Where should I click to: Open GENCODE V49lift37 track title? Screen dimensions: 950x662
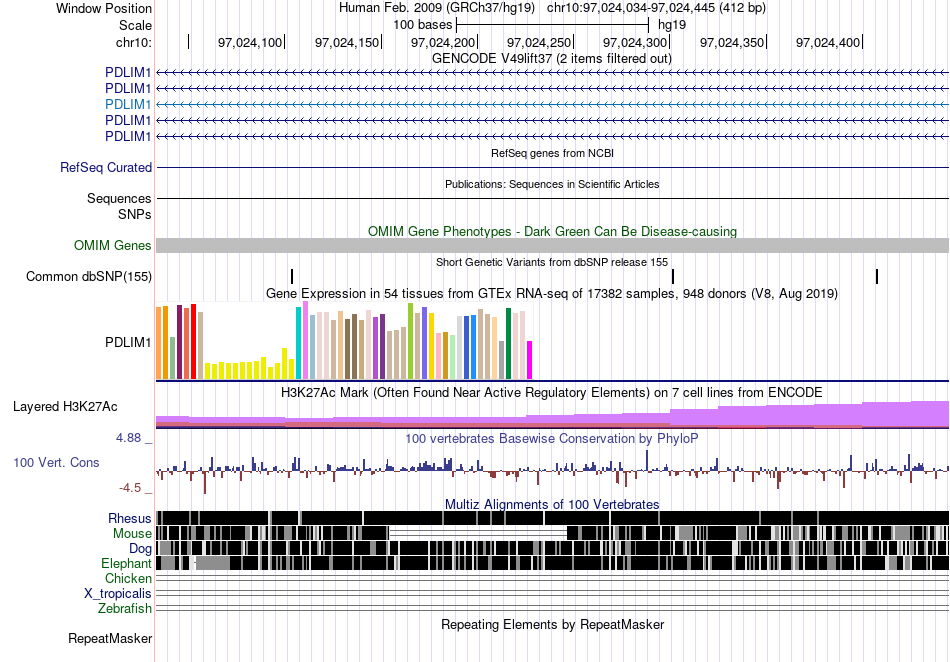tap(552, 59)
